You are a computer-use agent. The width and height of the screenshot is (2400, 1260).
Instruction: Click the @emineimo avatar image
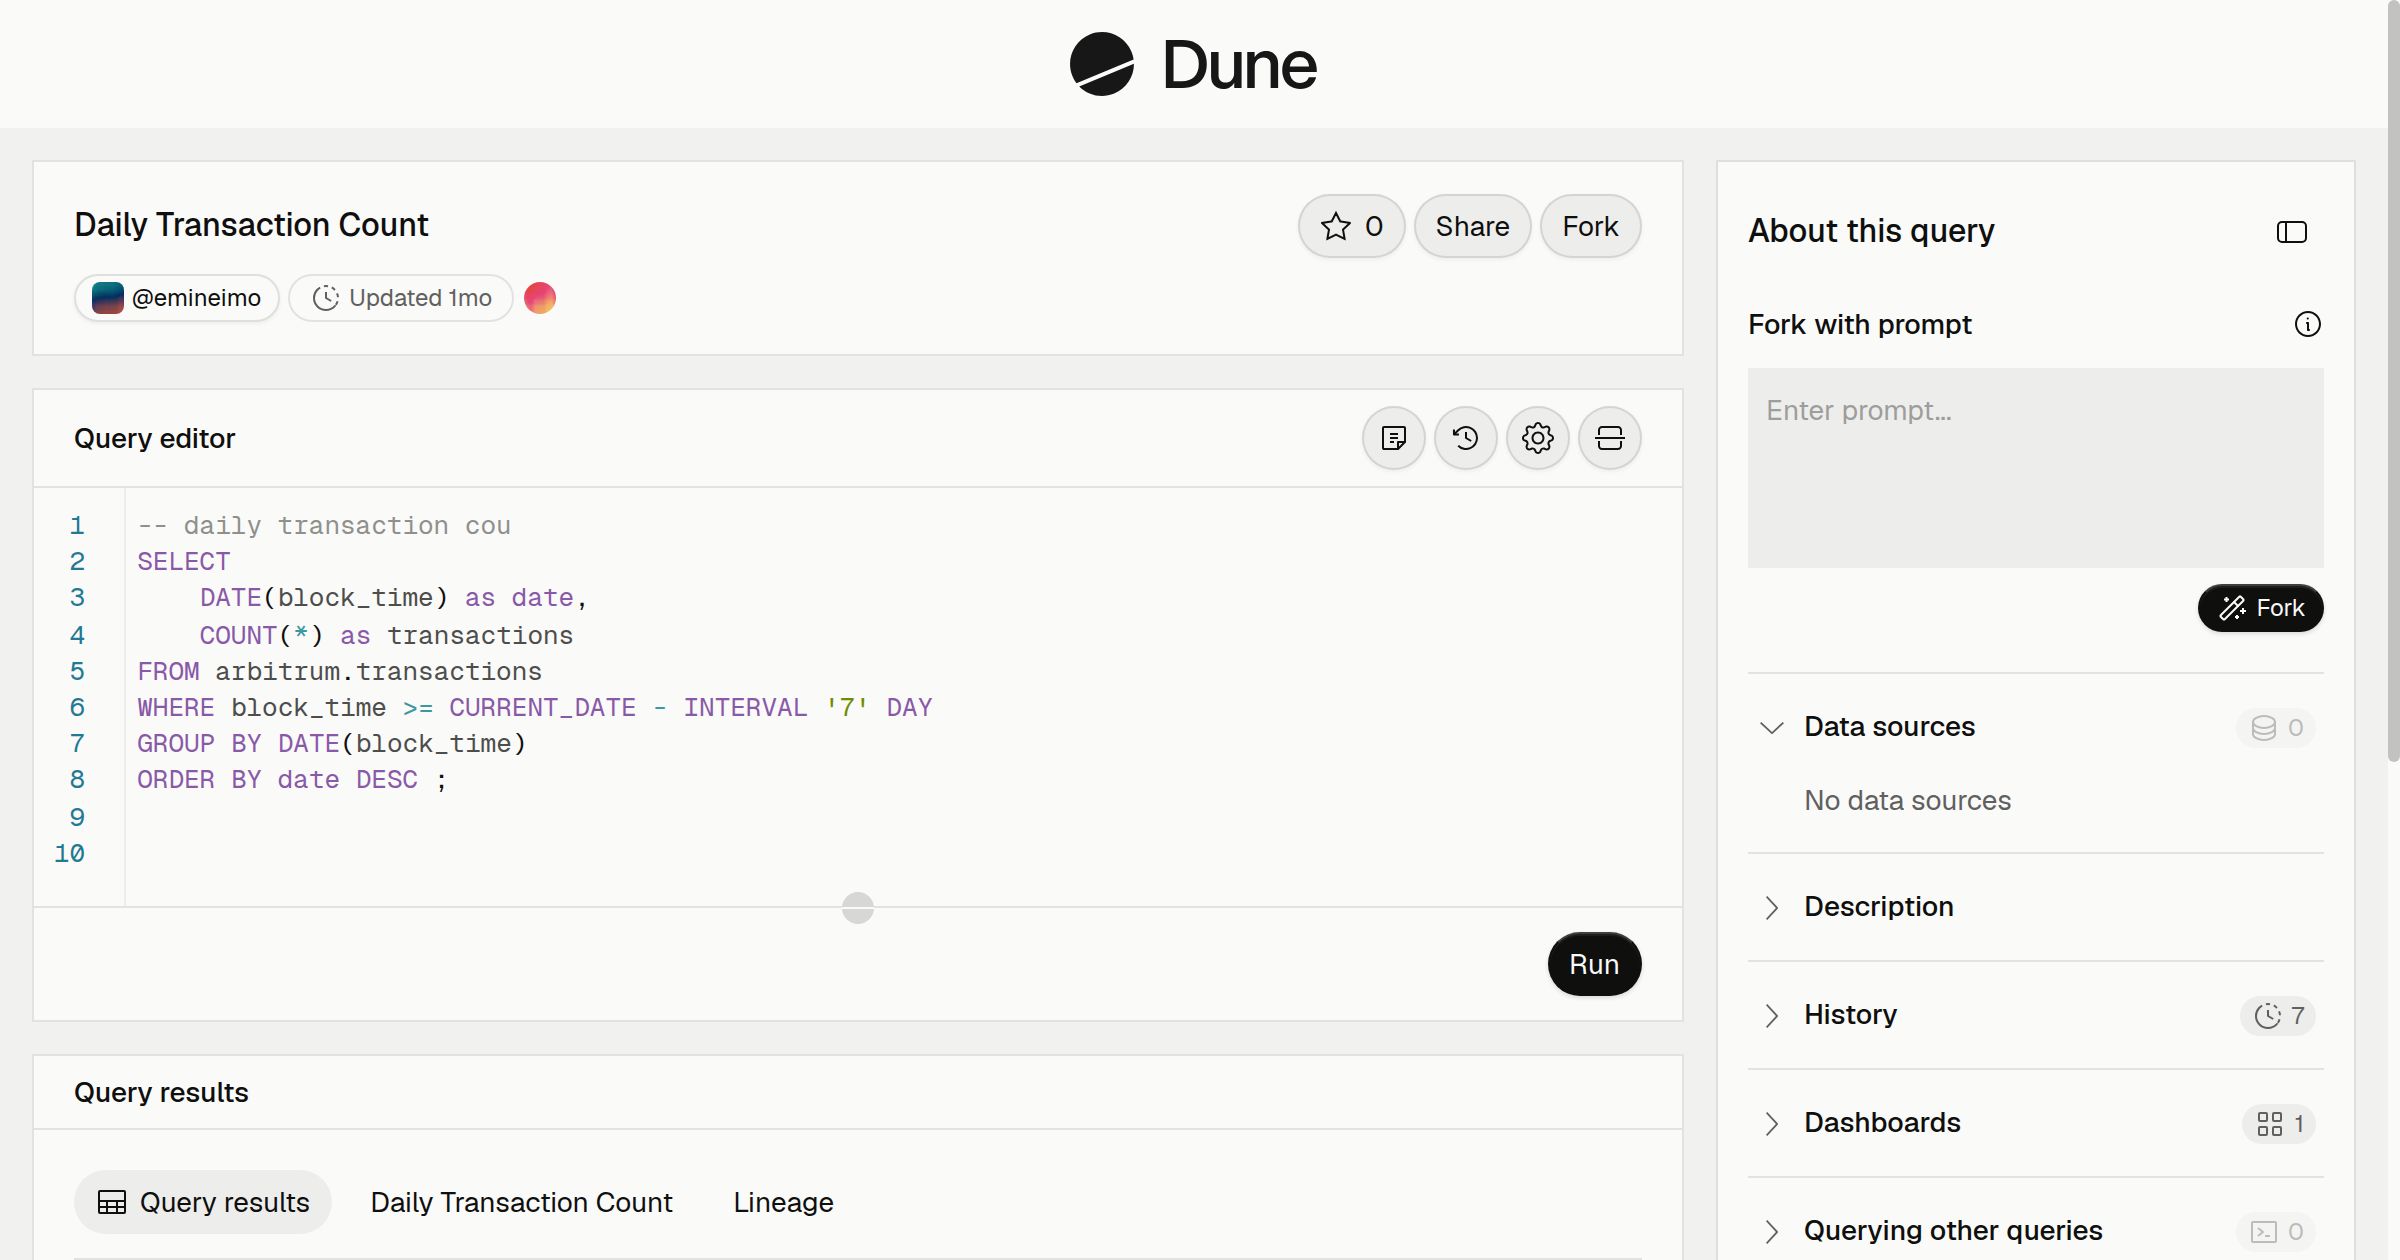point(107,298)
